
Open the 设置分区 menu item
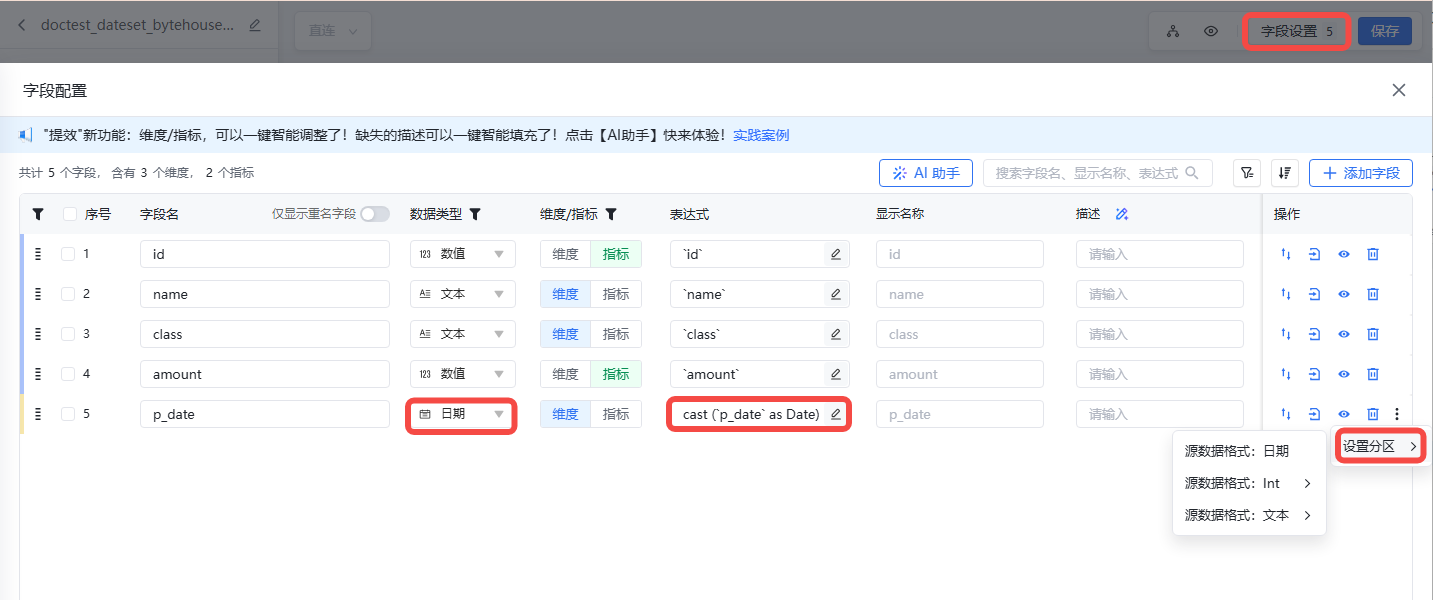[x=1379, y=446]
